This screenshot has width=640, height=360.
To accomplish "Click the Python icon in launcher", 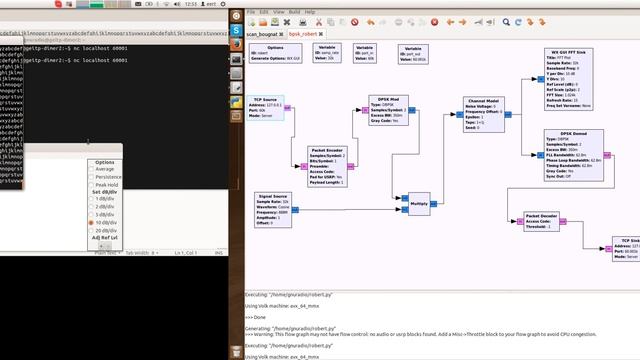I will [236, 102].
